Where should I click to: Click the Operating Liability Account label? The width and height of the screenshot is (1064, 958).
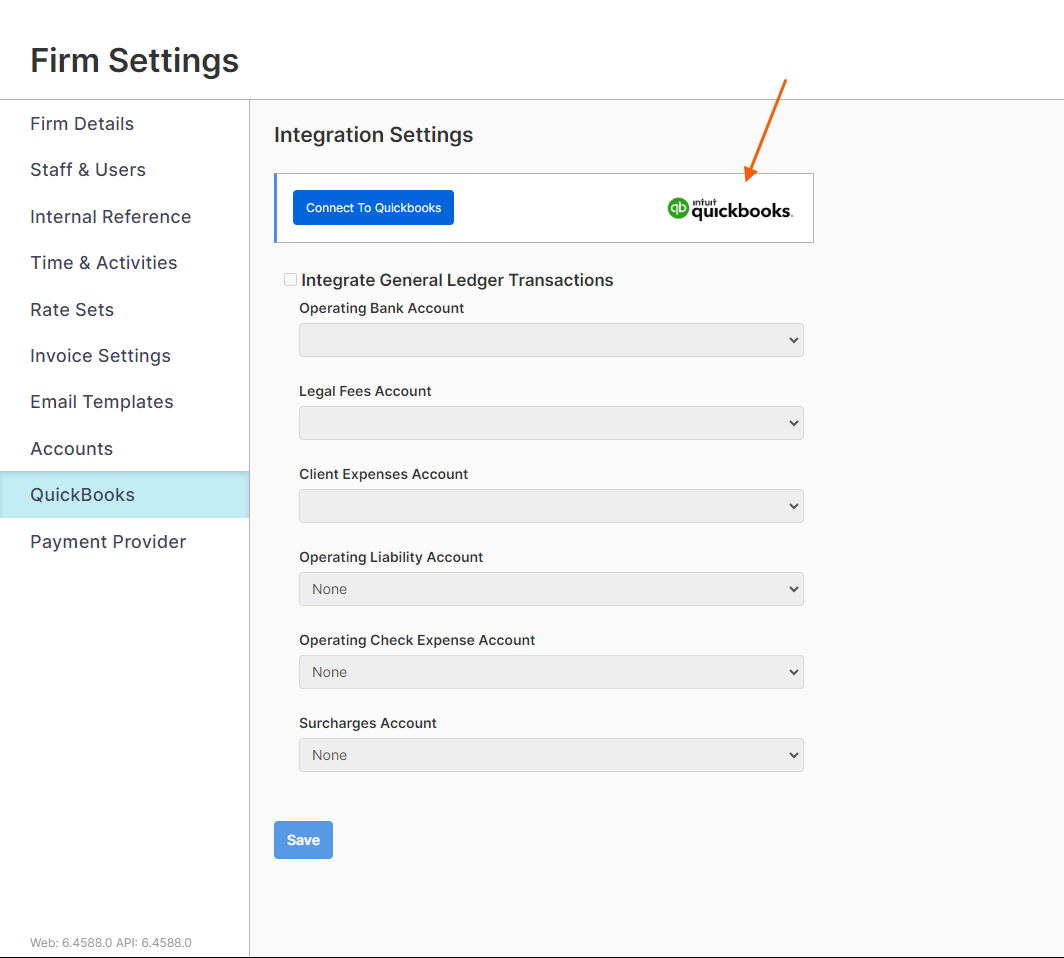[391, 557]
